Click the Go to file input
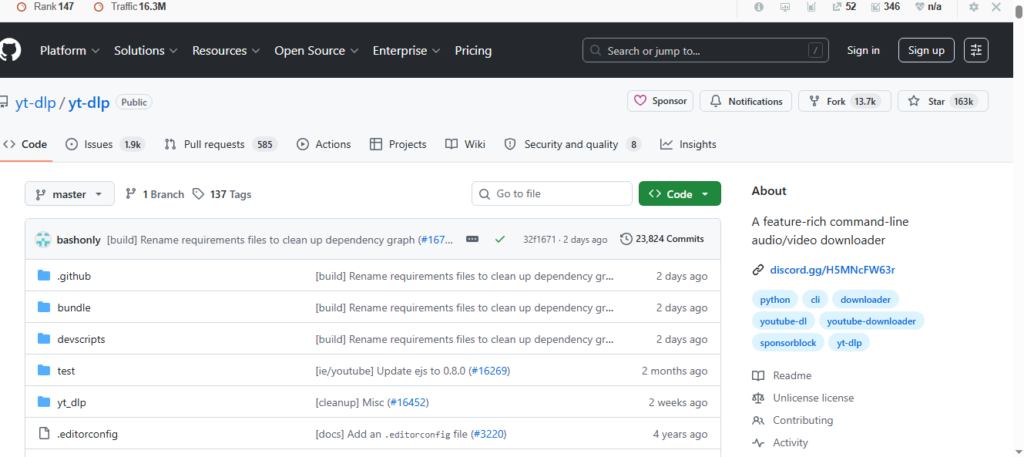Viewport: 1024px width, 457px height. point(552,194)
